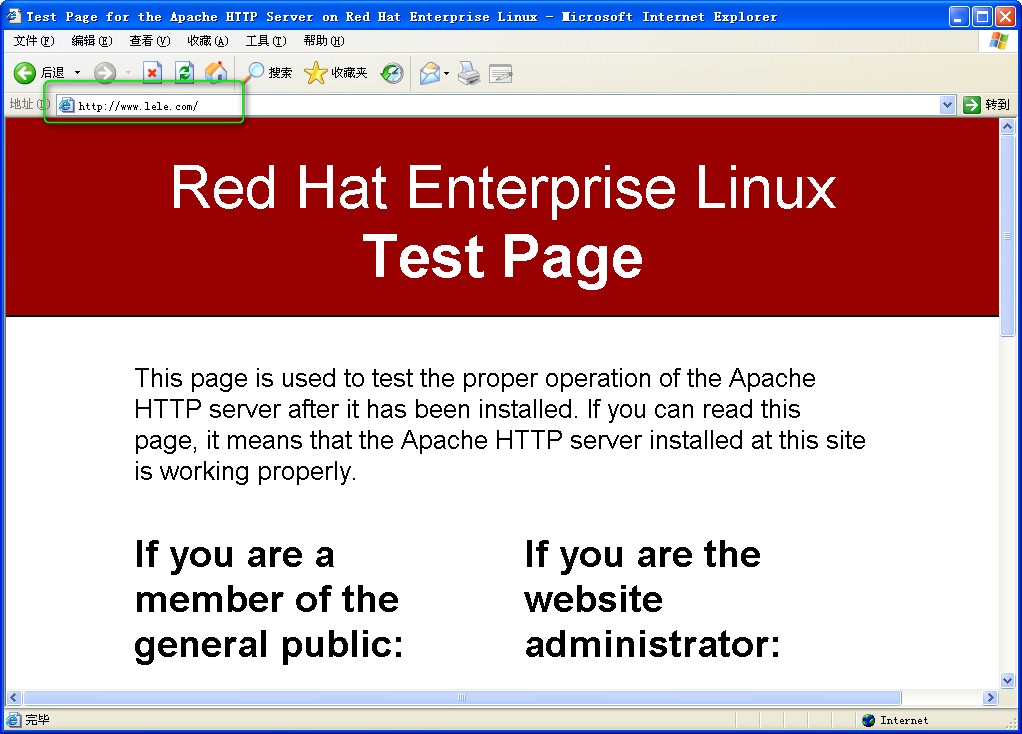
Task: Click the Internet zone status icon
Action: [868, 720]
